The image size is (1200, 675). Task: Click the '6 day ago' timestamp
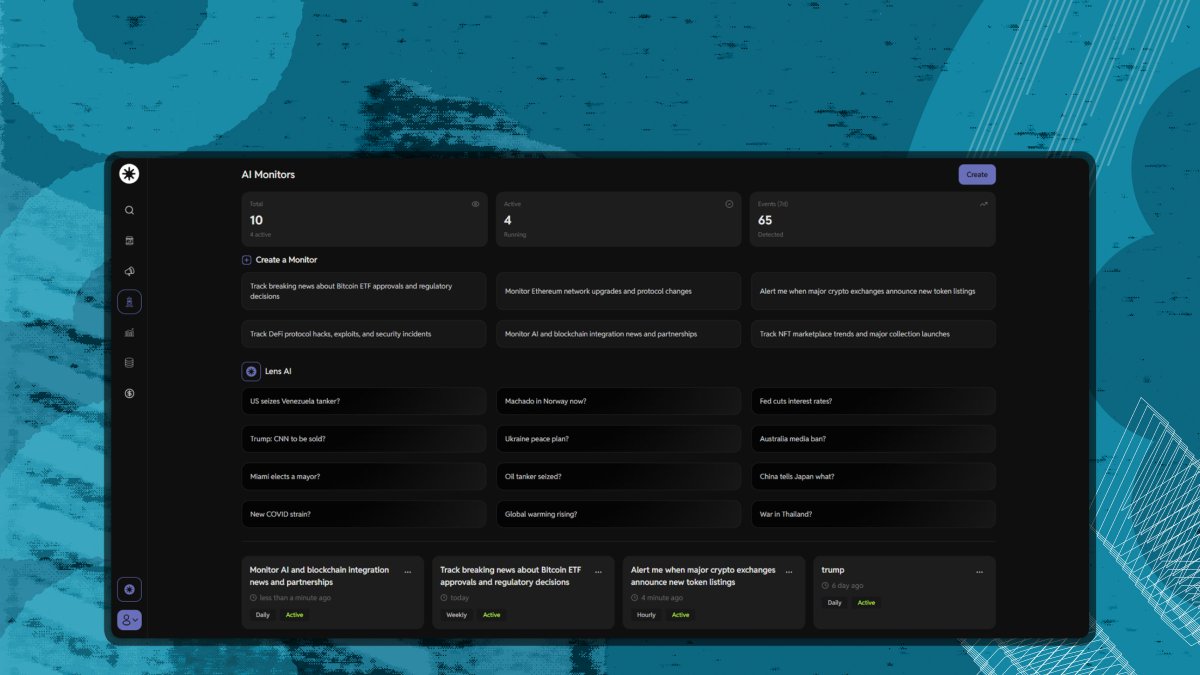[x=847, y=586]
